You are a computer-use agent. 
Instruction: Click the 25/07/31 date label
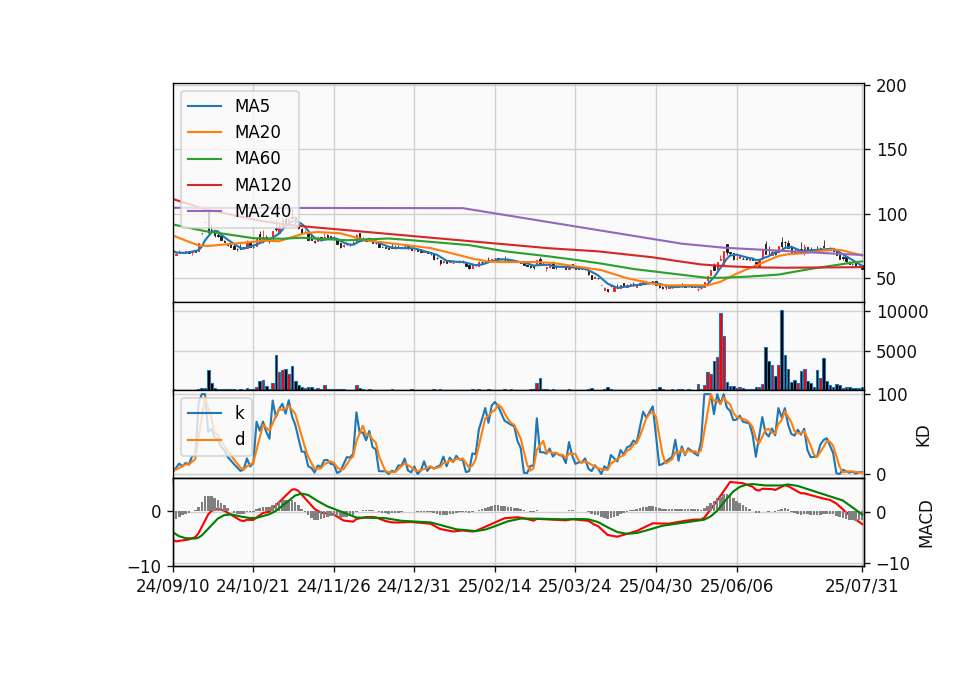point(861,586)
